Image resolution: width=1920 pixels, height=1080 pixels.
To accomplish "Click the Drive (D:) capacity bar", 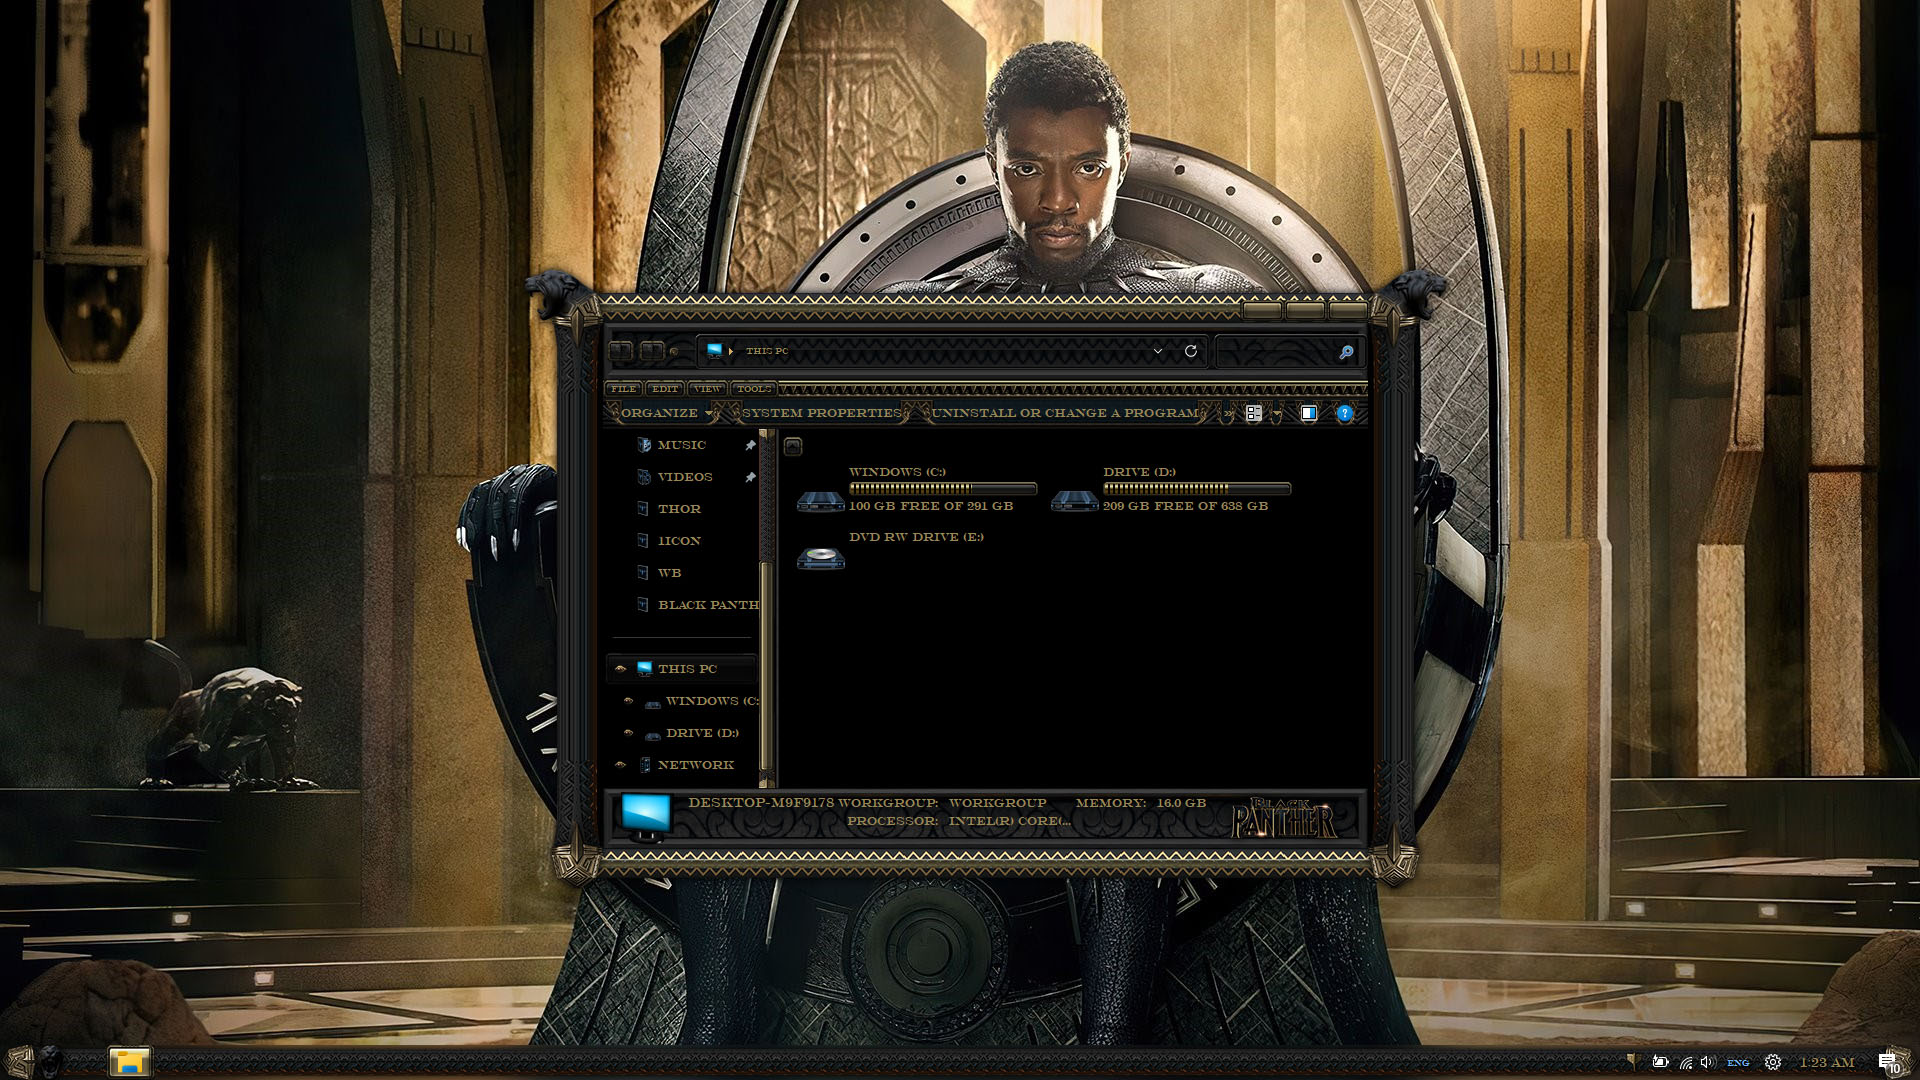I will pos(1196,489).
